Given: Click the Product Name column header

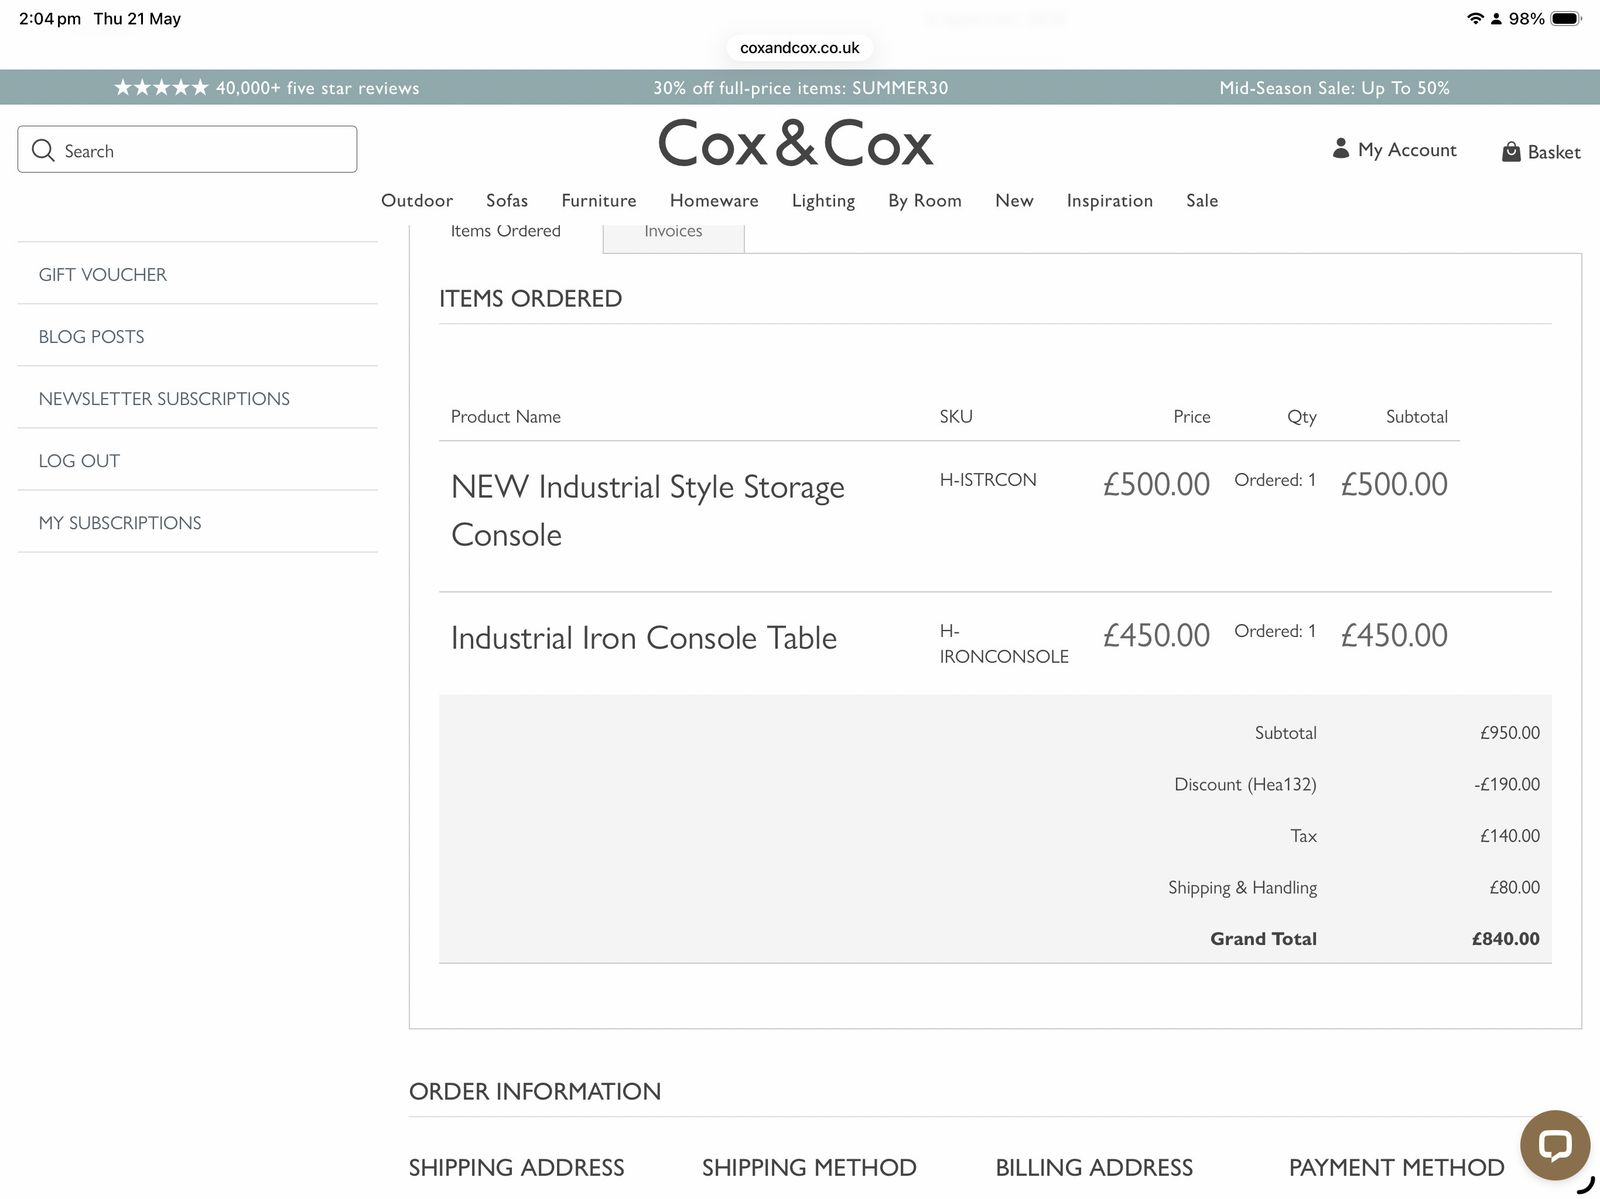Looking at the screenshot, I should click(x=505, y=416).
